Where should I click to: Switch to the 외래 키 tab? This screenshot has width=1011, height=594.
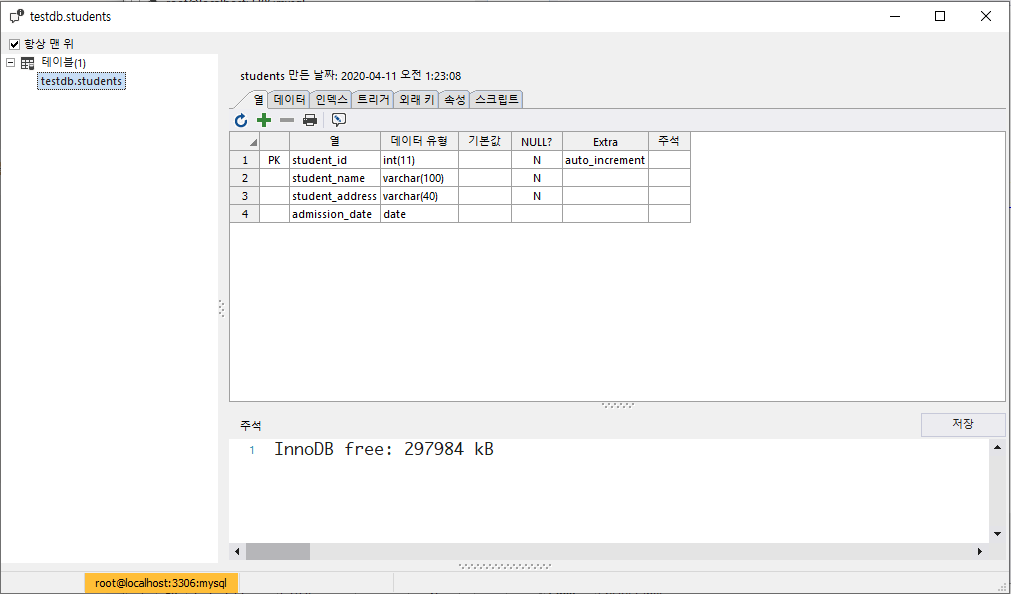[x=417, y=99]
